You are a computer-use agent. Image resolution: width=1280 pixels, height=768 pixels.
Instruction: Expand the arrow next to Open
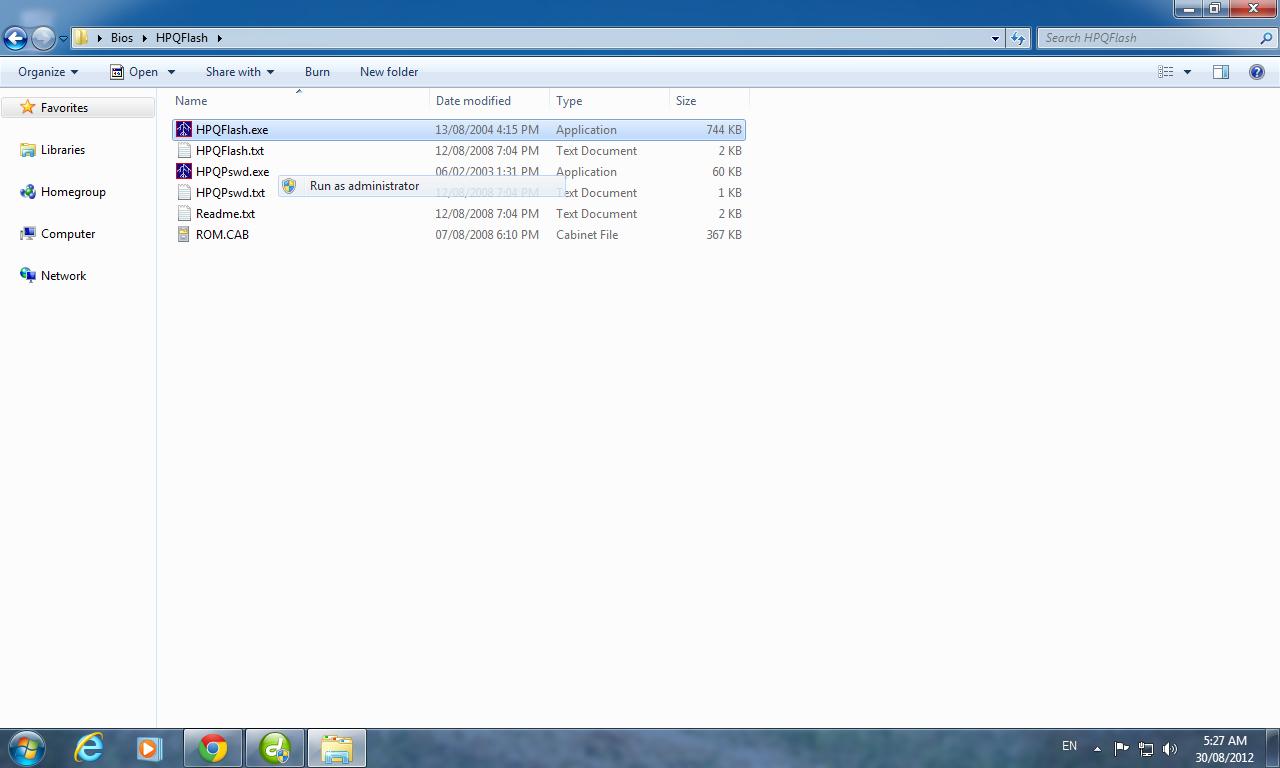(x=171, y=72)
